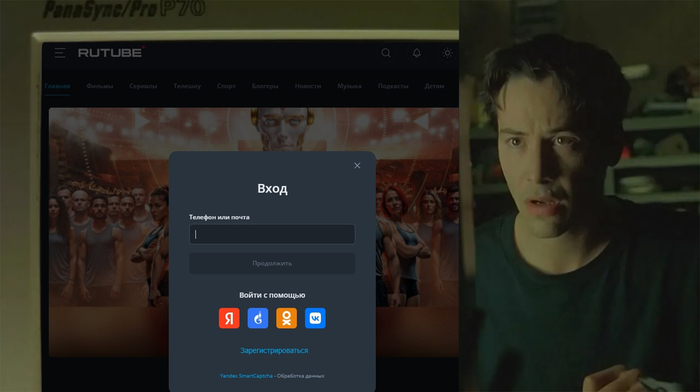Select the Телешоу tab
This screenshot has width=700, height=392.
(187, 86)
